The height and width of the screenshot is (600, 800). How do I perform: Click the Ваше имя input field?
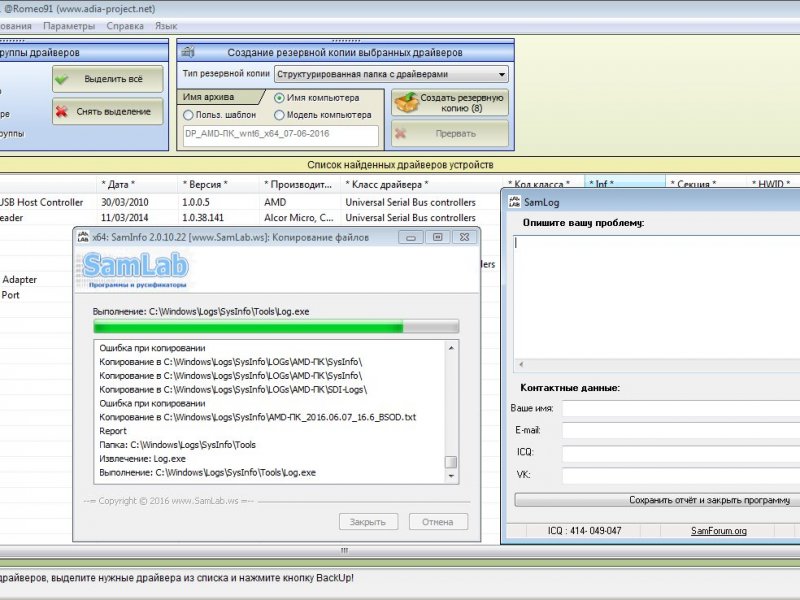681,408
